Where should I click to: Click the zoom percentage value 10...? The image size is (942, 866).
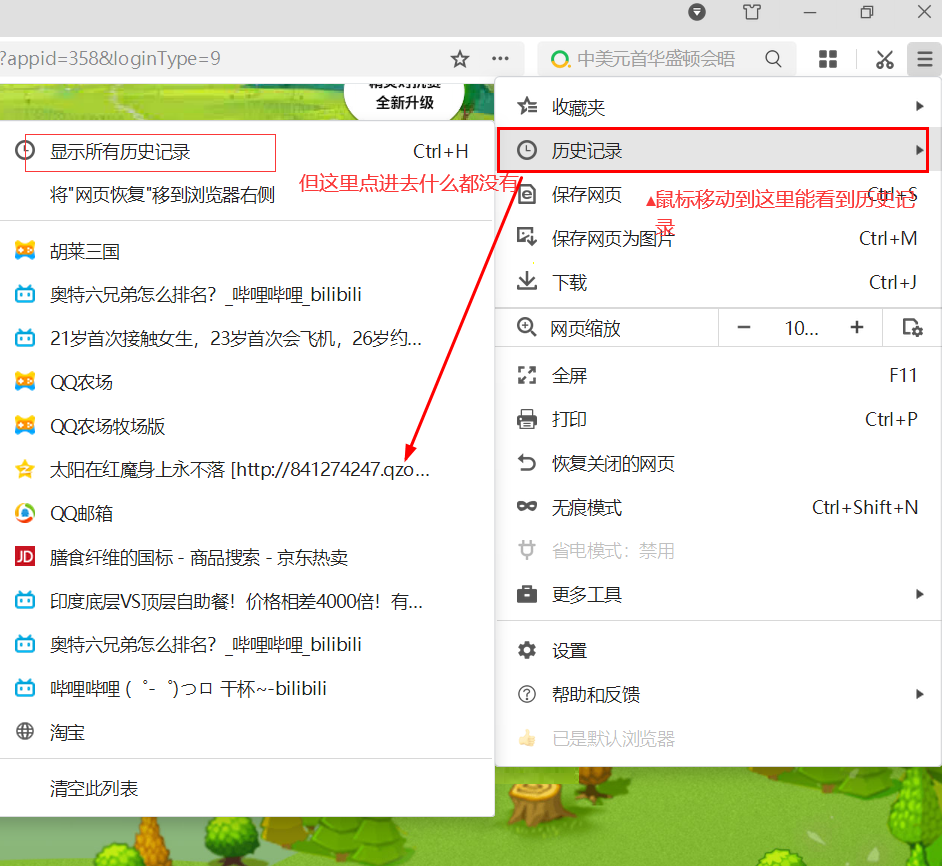coord(801,328)
